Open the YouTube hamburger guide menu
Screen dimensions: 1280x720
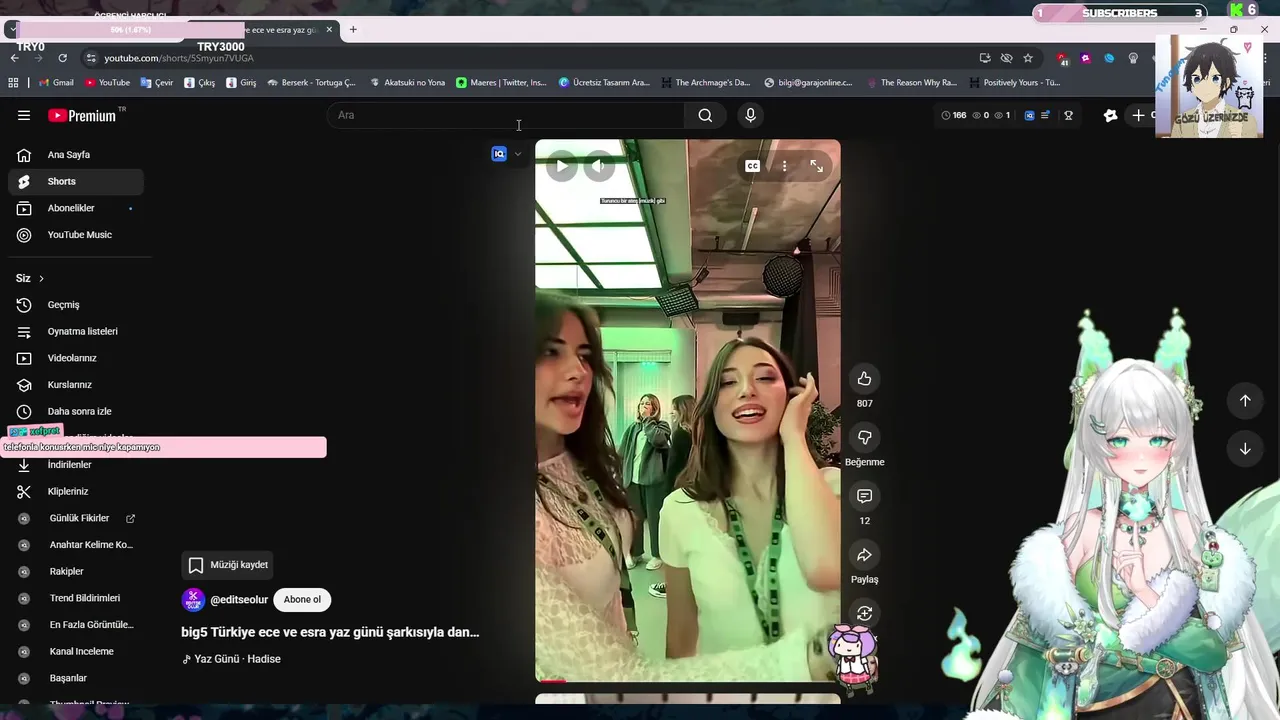pyautogui.click(x=24, y=115)
